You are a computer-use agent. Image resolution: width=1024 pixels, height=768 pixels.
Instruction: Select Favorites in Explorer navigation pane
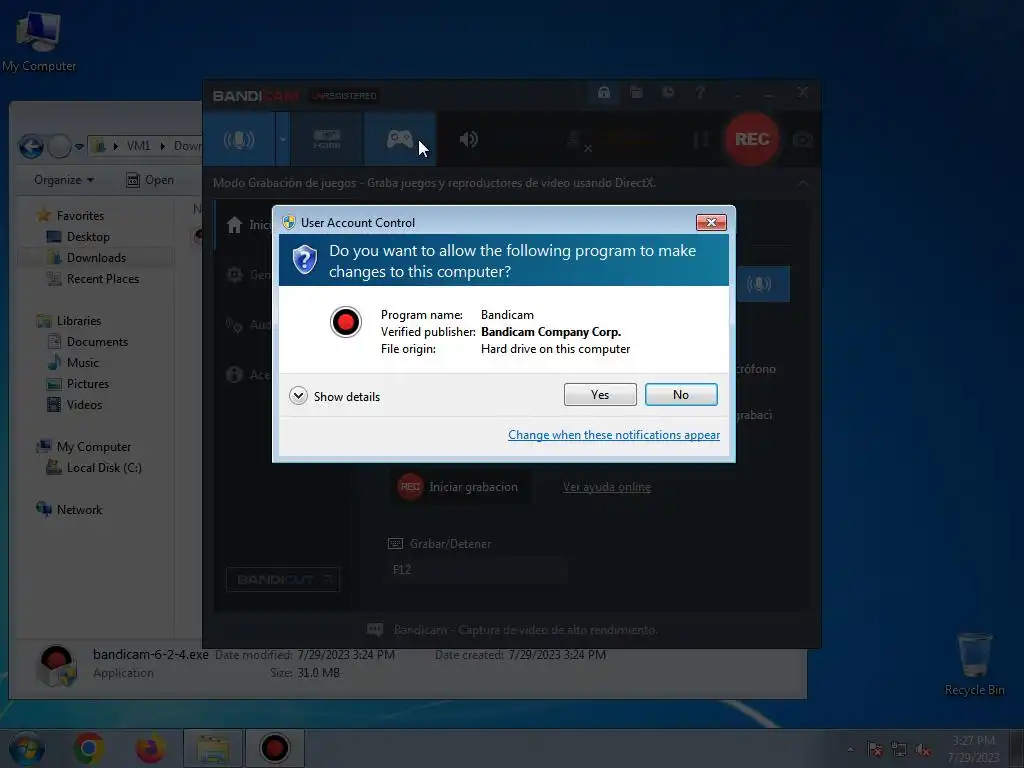(70, 216)
